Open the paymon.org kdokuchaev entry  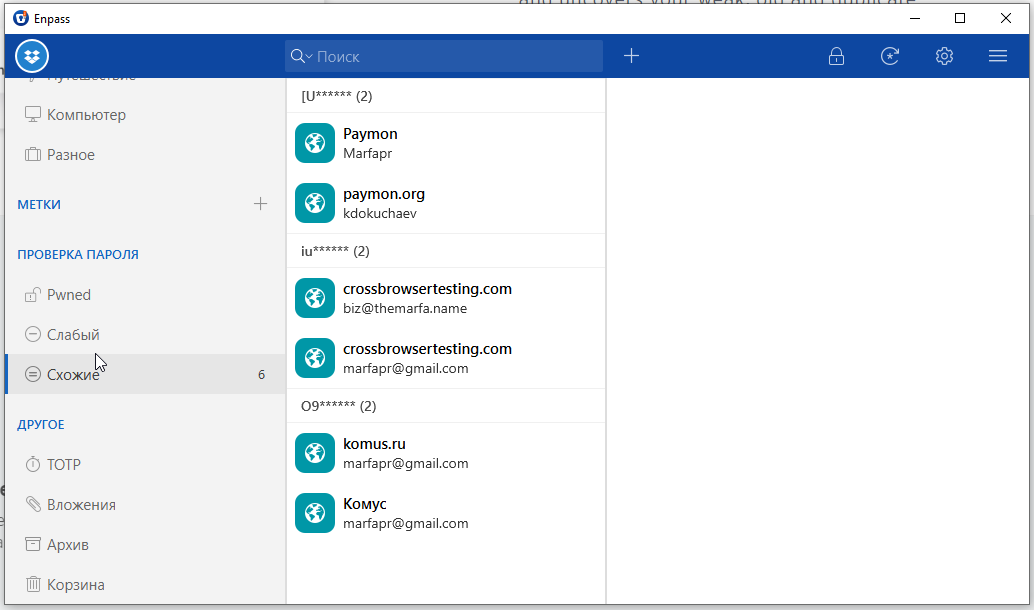[x=446, y=203]
